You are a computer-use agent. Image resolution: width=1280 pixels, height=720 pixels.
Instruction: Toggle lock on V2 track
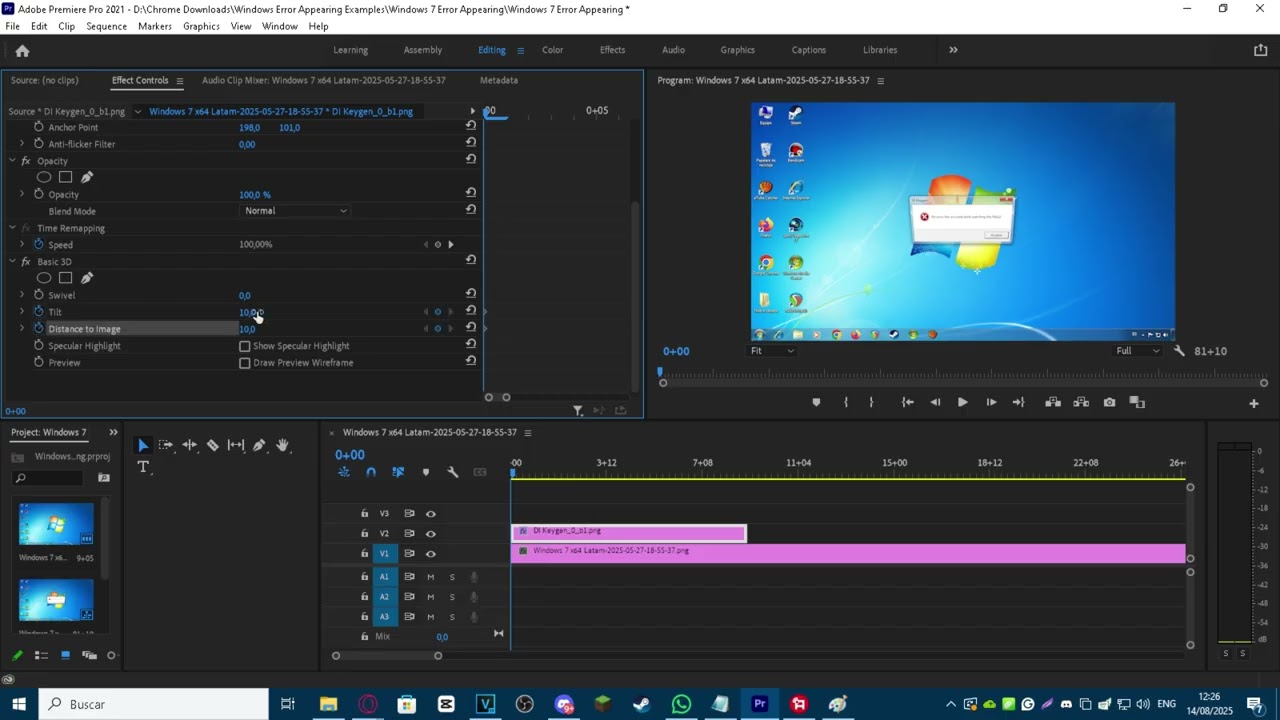click(364, 534)
